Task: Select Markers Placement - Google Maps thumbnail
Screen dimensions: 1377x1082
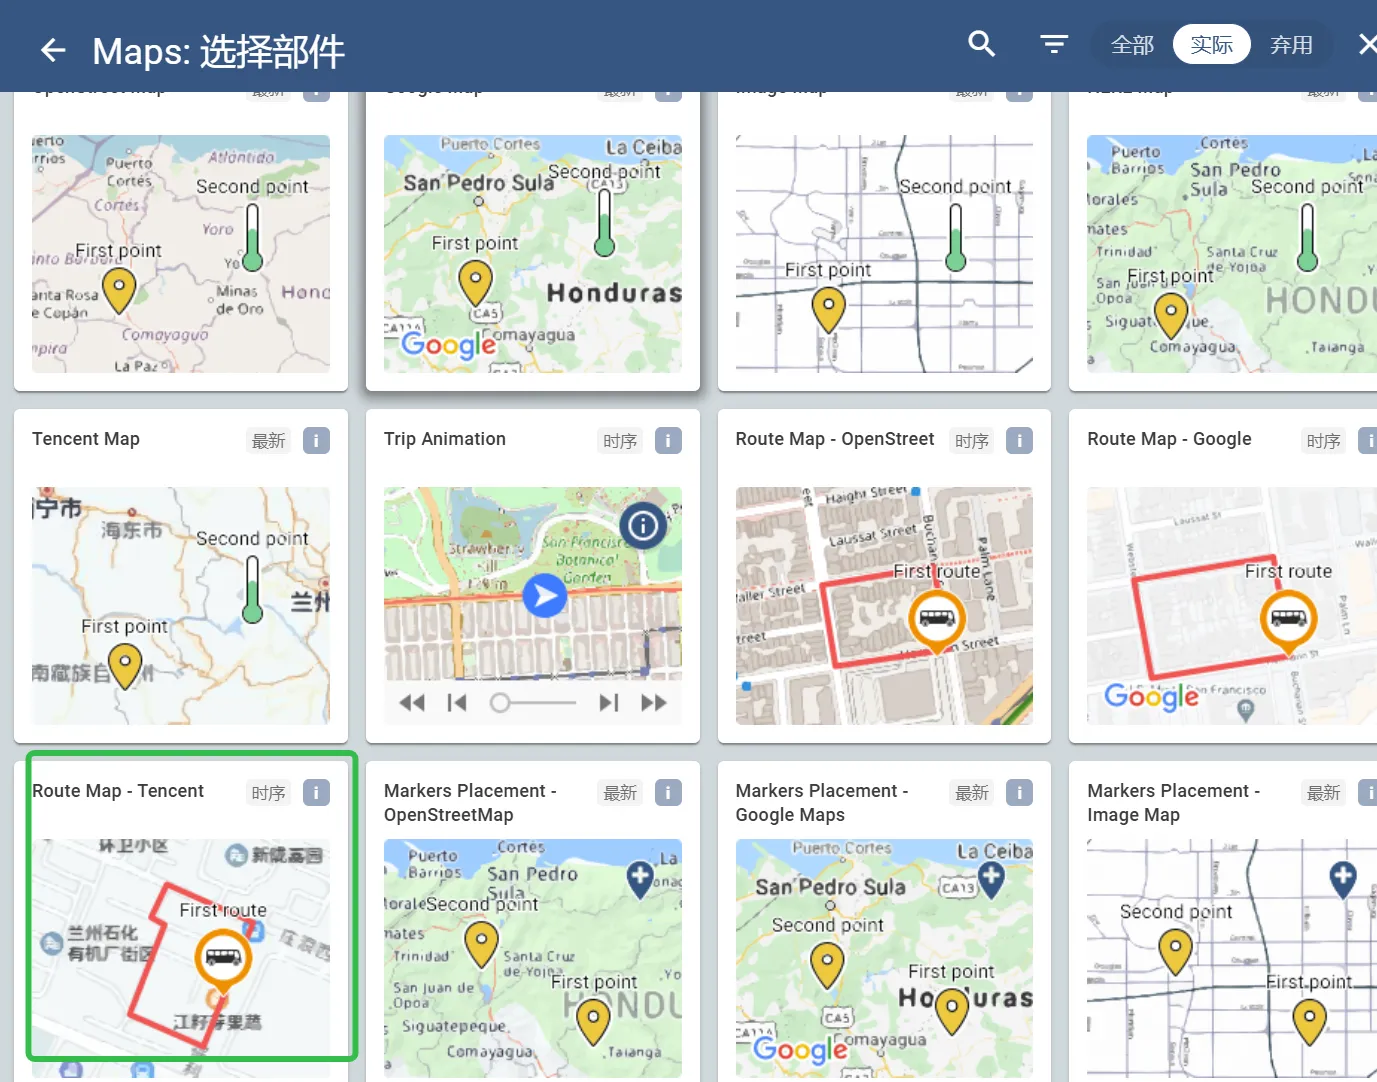Action: point(884,958)
